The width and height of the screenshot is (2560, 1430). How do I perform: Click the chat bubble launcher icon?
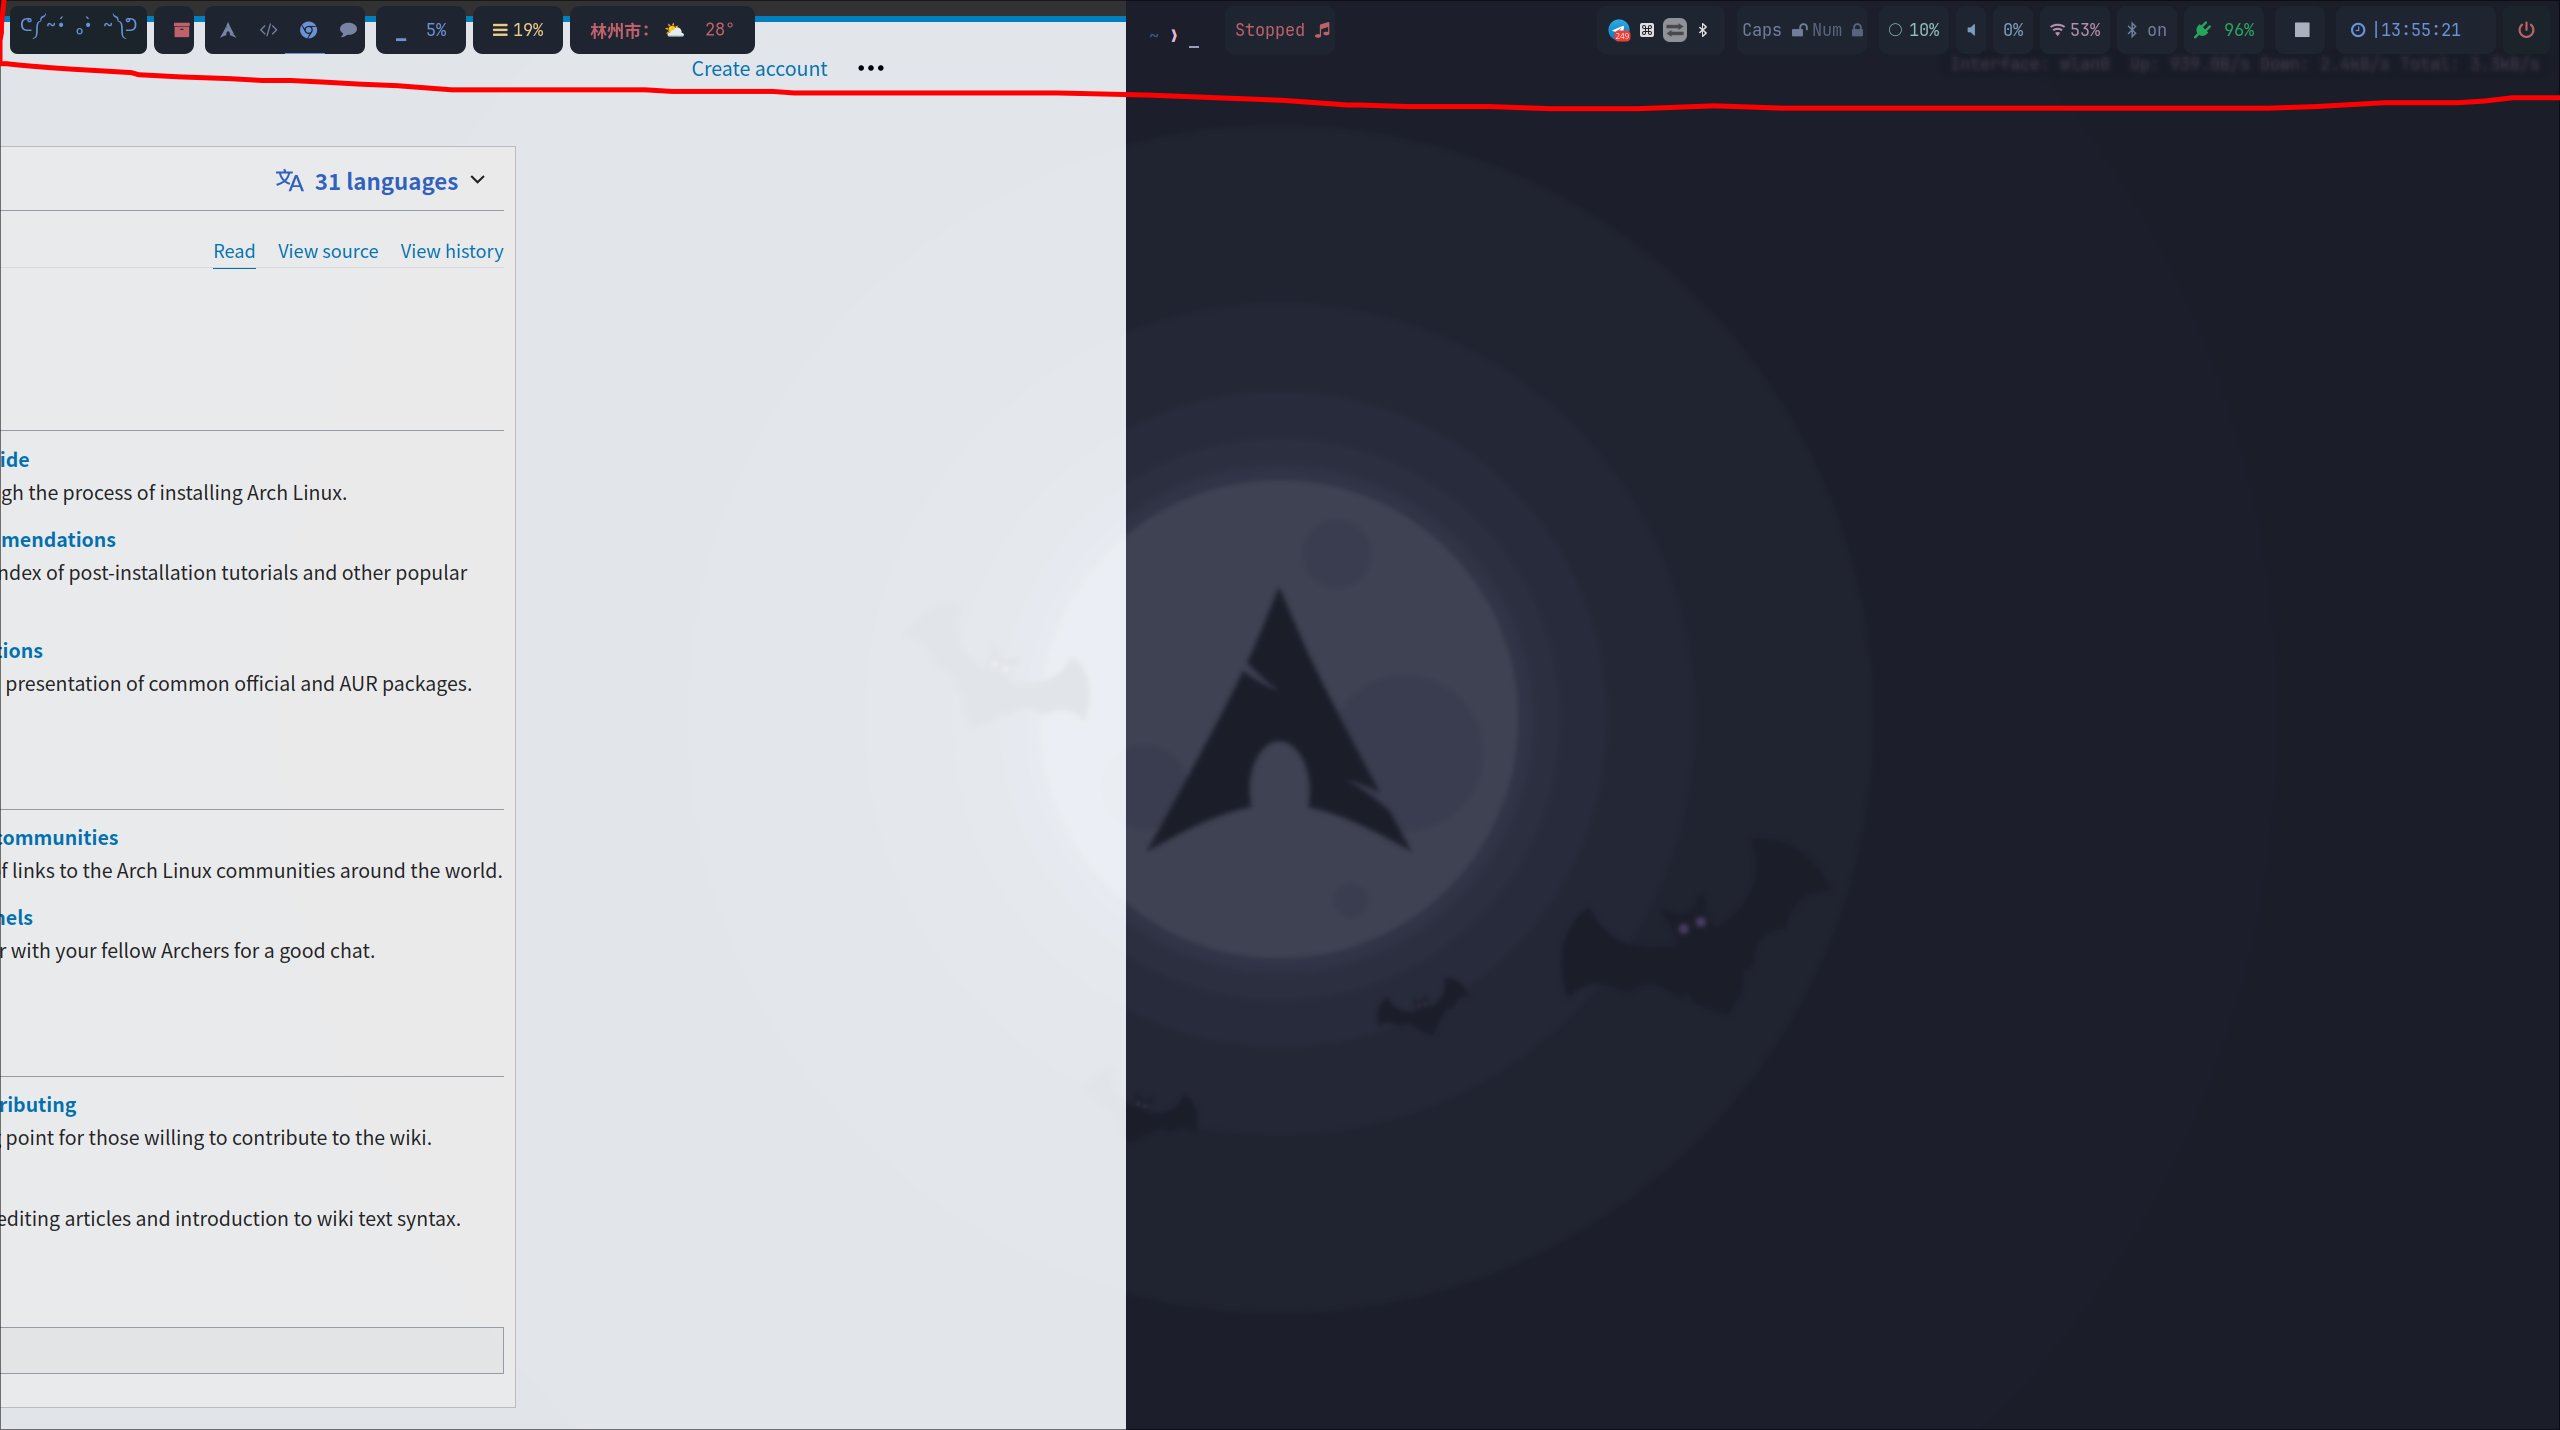tap(347, 30)
